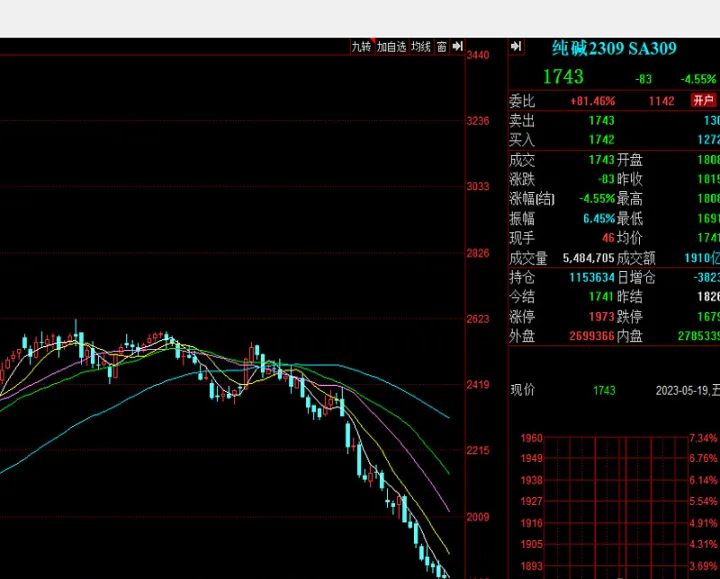Click the 成交量 value 5,484,705
The height and width of the screenshot is (579, 720).
click(x=589, y=258)
